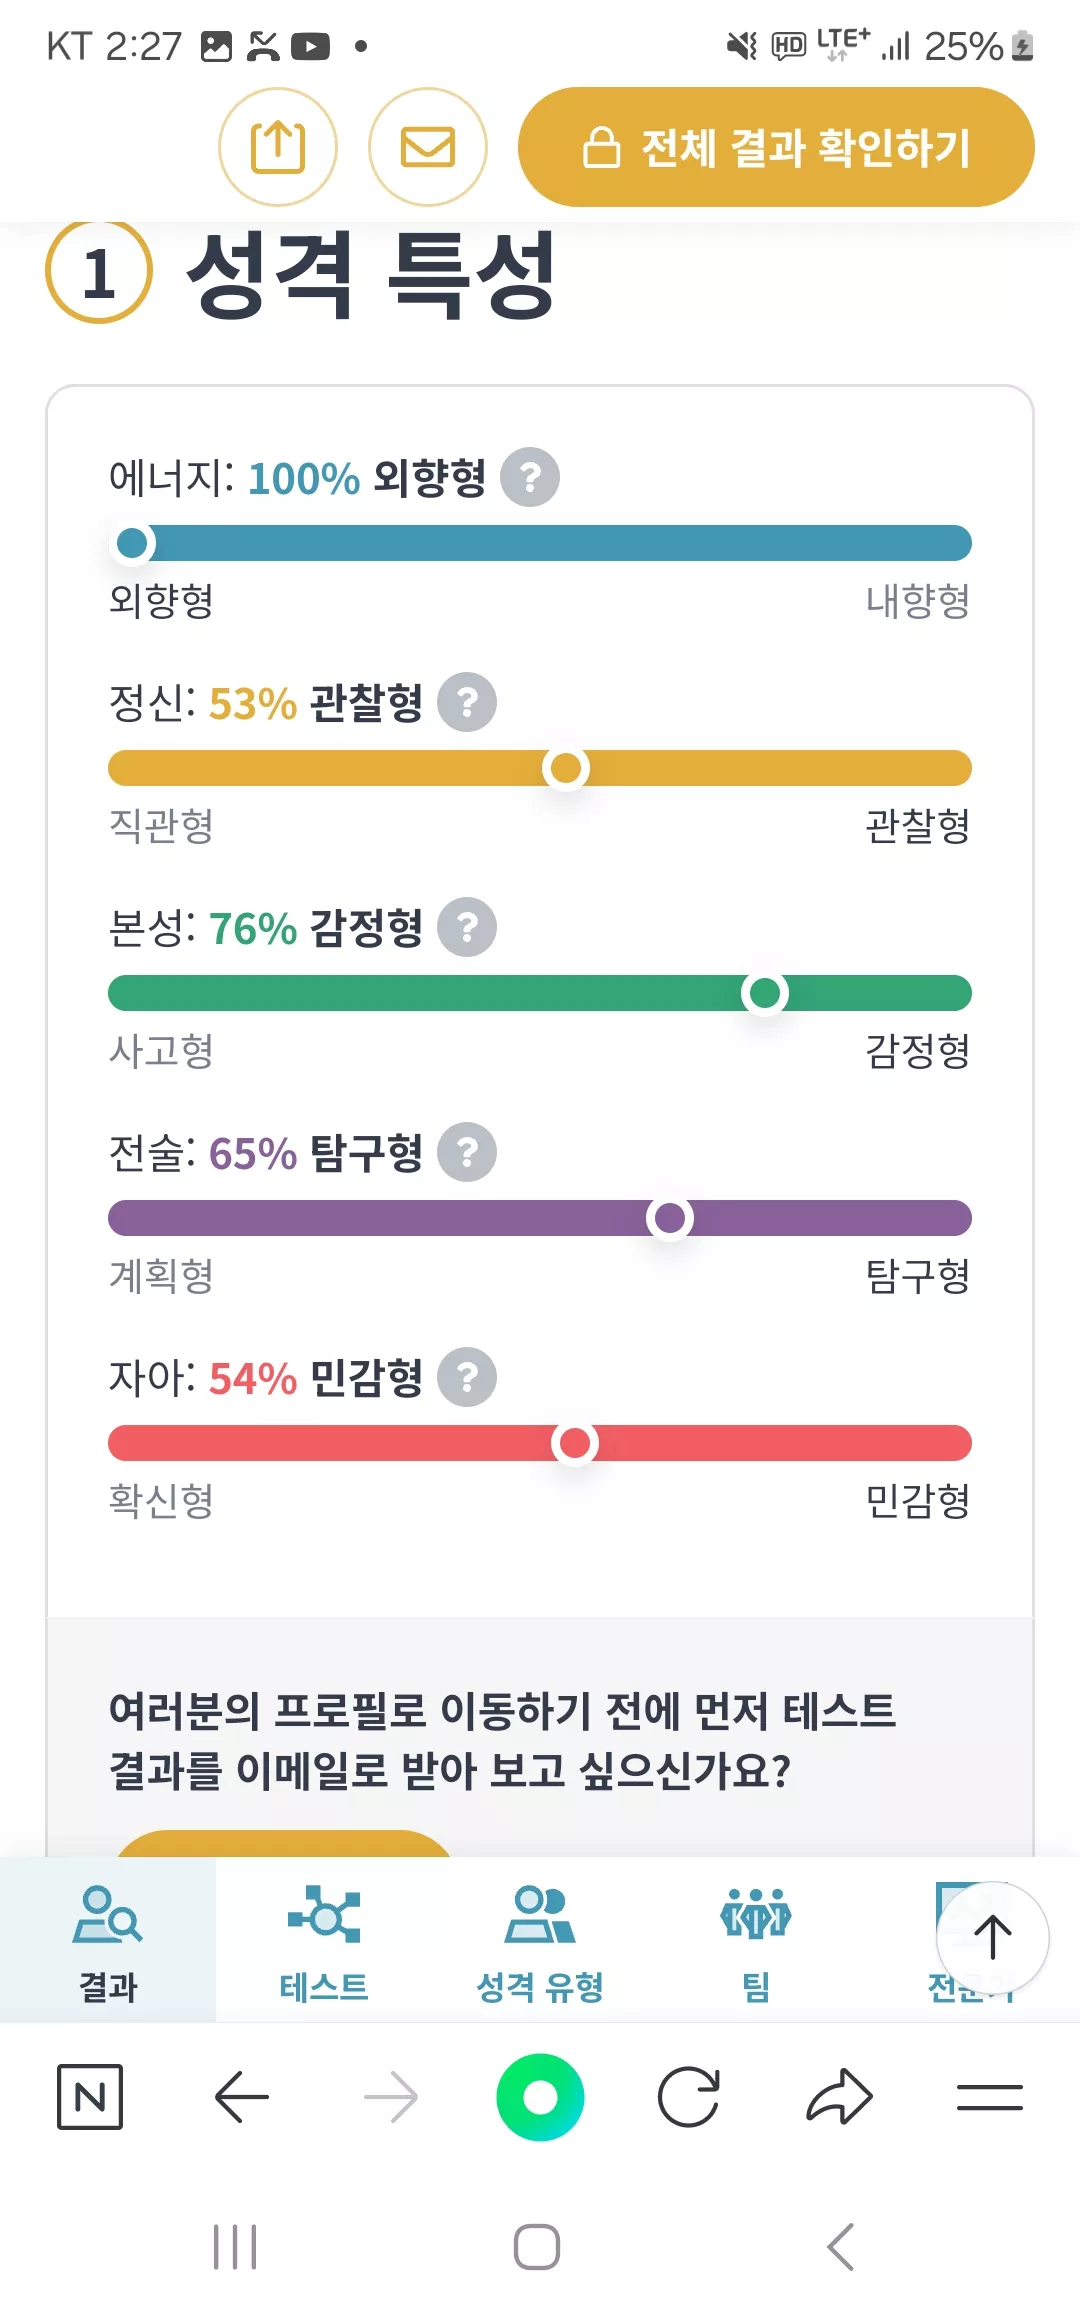Tap the scroll-to-top arrow button

(992, 1937)
